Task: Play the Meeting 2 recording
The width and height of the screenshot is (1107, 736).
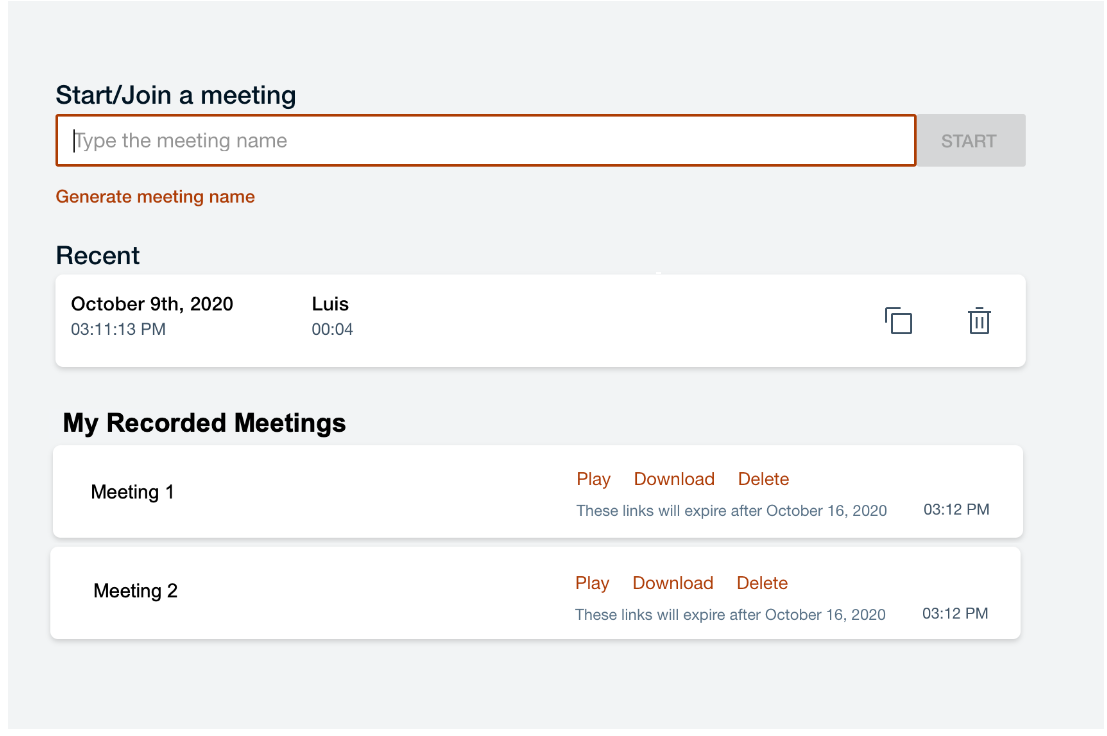Action: tap(592, 583)
